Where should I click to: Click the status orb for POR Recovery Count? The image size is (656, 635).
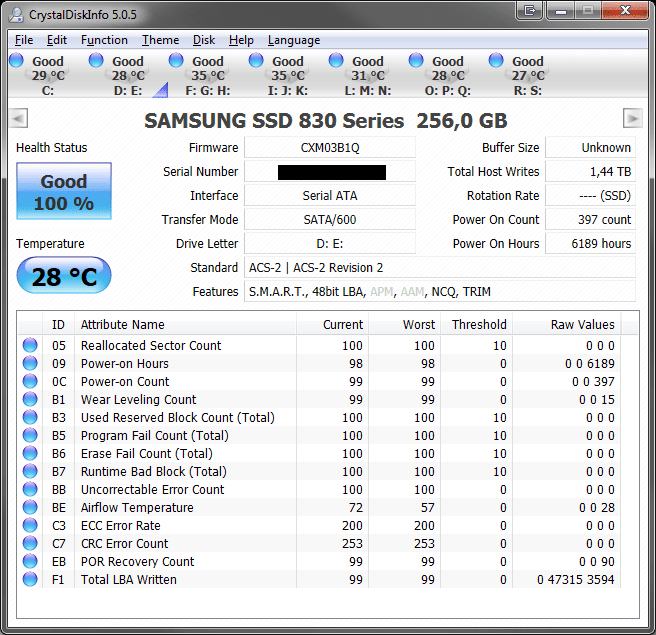click(30, 561)
